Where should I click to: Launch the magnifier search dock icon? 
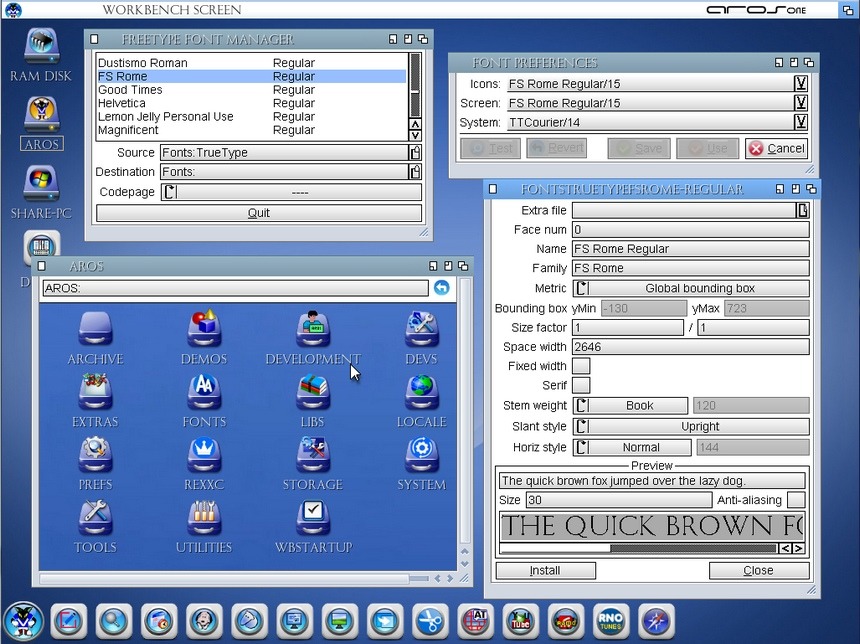tap(114, 622)
